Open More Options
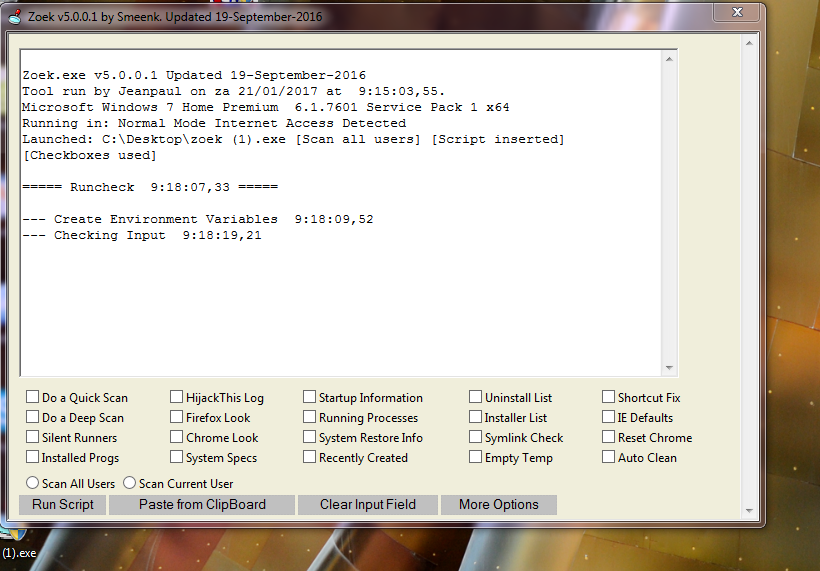 pyautogui.click(x=499, y=505)
